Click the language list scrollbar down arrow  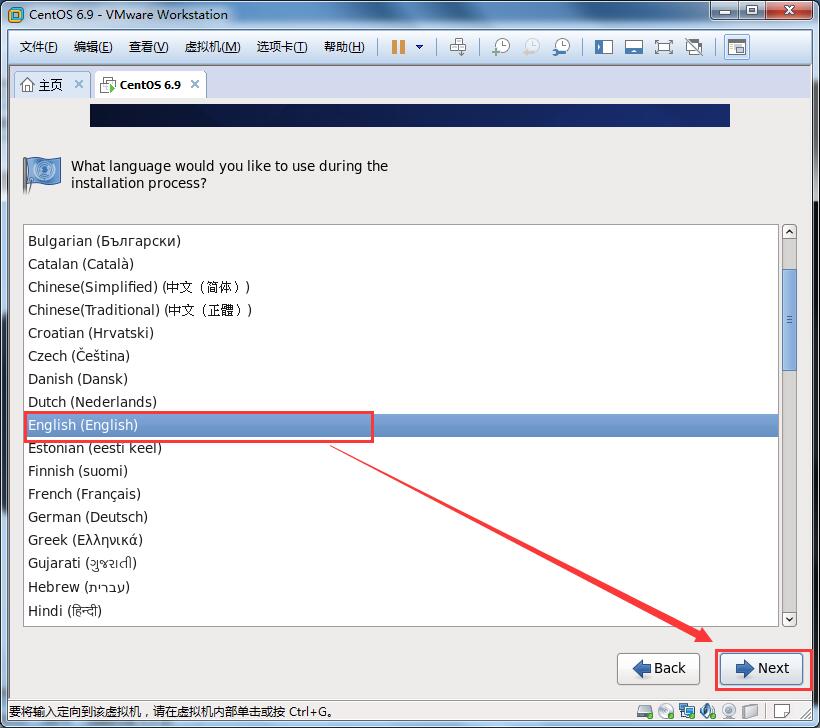click(789, 619)
